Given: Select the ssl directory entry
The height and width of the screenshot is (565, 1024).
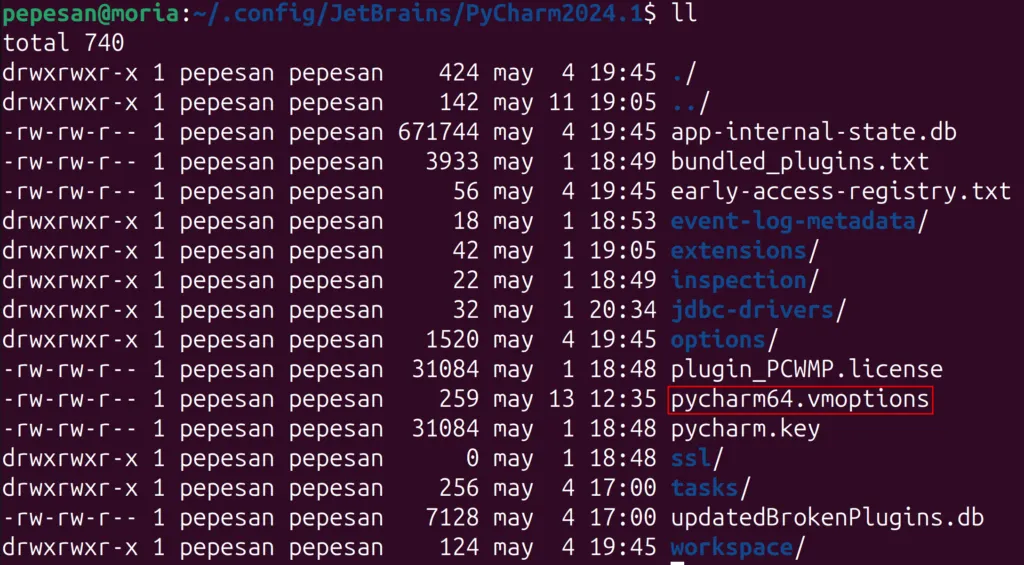Looking at the screenshot, I should click(690, 459).
